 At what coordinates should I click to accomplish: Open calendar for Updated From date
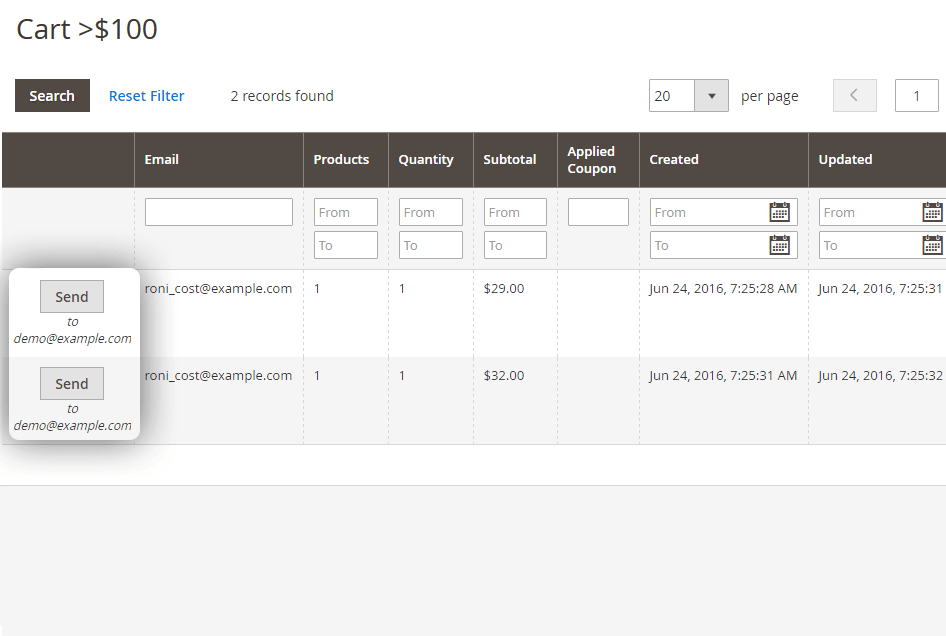point(933,212)
